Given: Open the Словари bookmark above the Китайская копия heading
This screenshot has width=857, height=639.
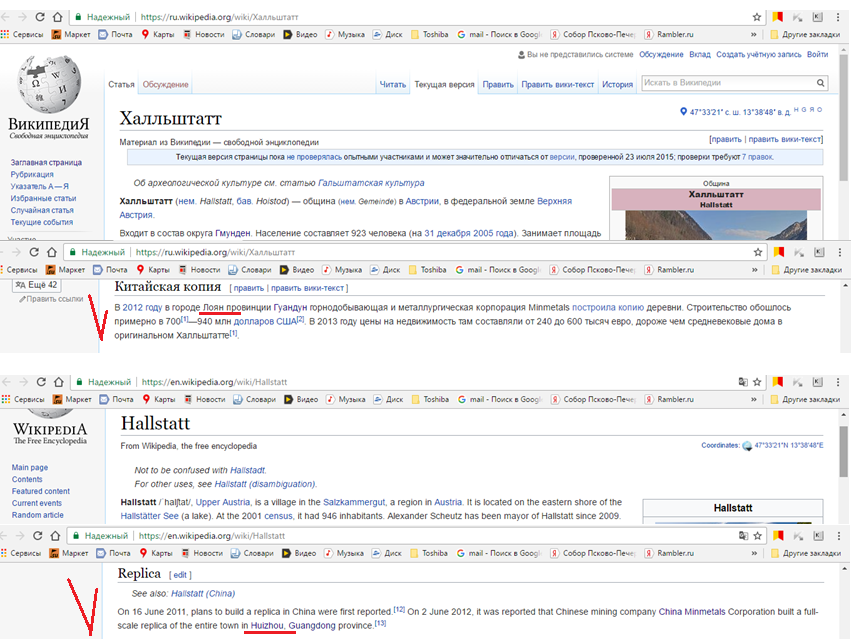Looking at the screenshot, I should [x=250, y=269].
